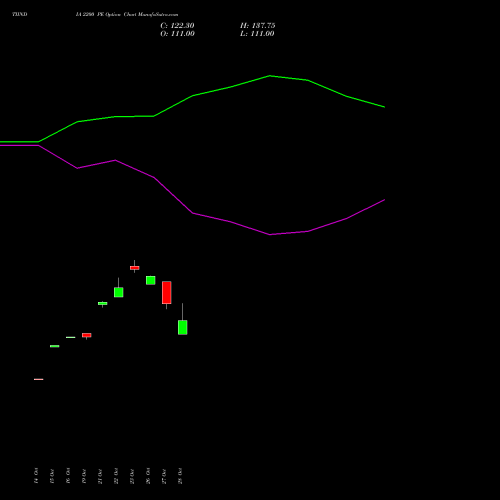Click the open price value O: 111.00
The image size is (500, 500).
tap(177, 34)
